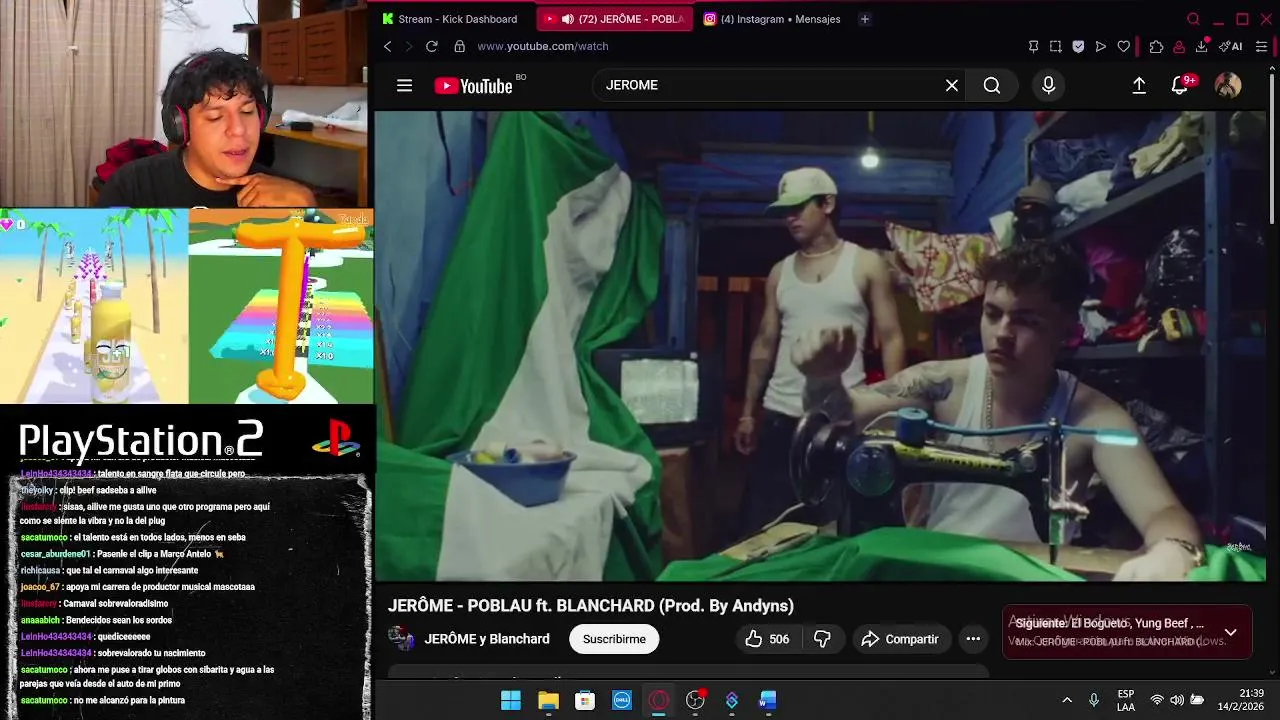This screenshot has height=720, width=1280.
Task: Click the send-to-flow arrow icon
Action: click(1101, 46)
